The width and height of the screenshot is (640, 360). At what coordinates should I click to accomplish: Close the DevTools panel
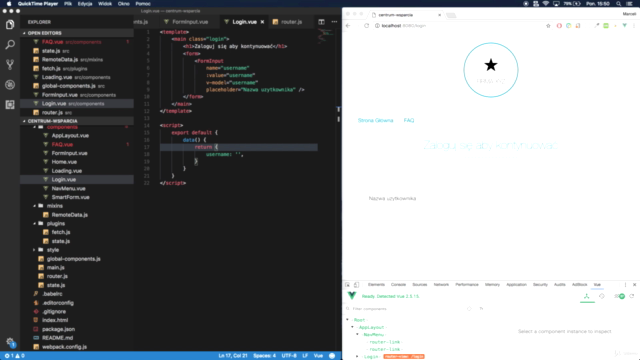tap(634, 284)
